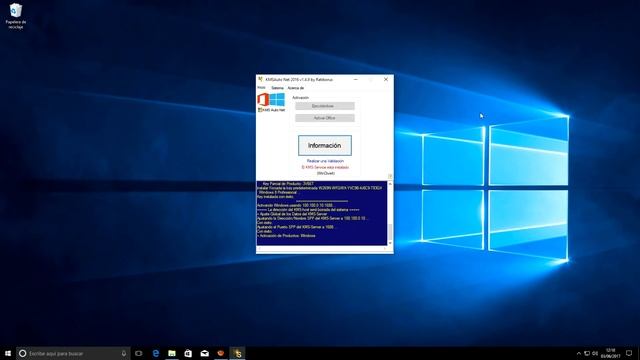Close the KMSAuto Net window
This screenshot has height=360, width=640.
(386, 80)
